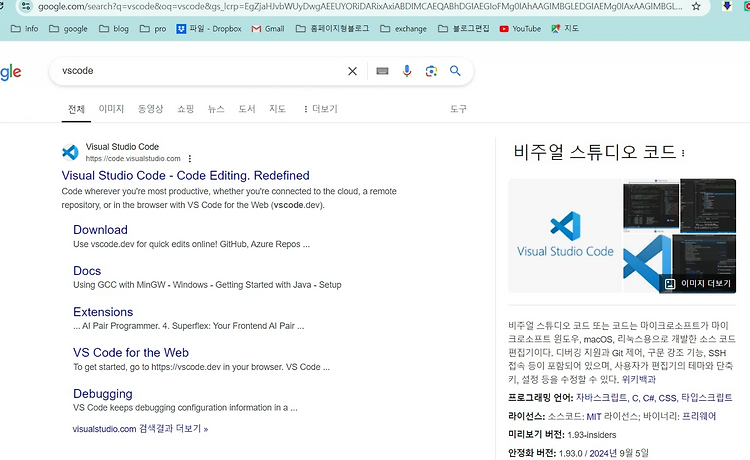Screen dimensions: 750x460
Task: Open the Gmail bookmark
Action: tap(268, 29)
